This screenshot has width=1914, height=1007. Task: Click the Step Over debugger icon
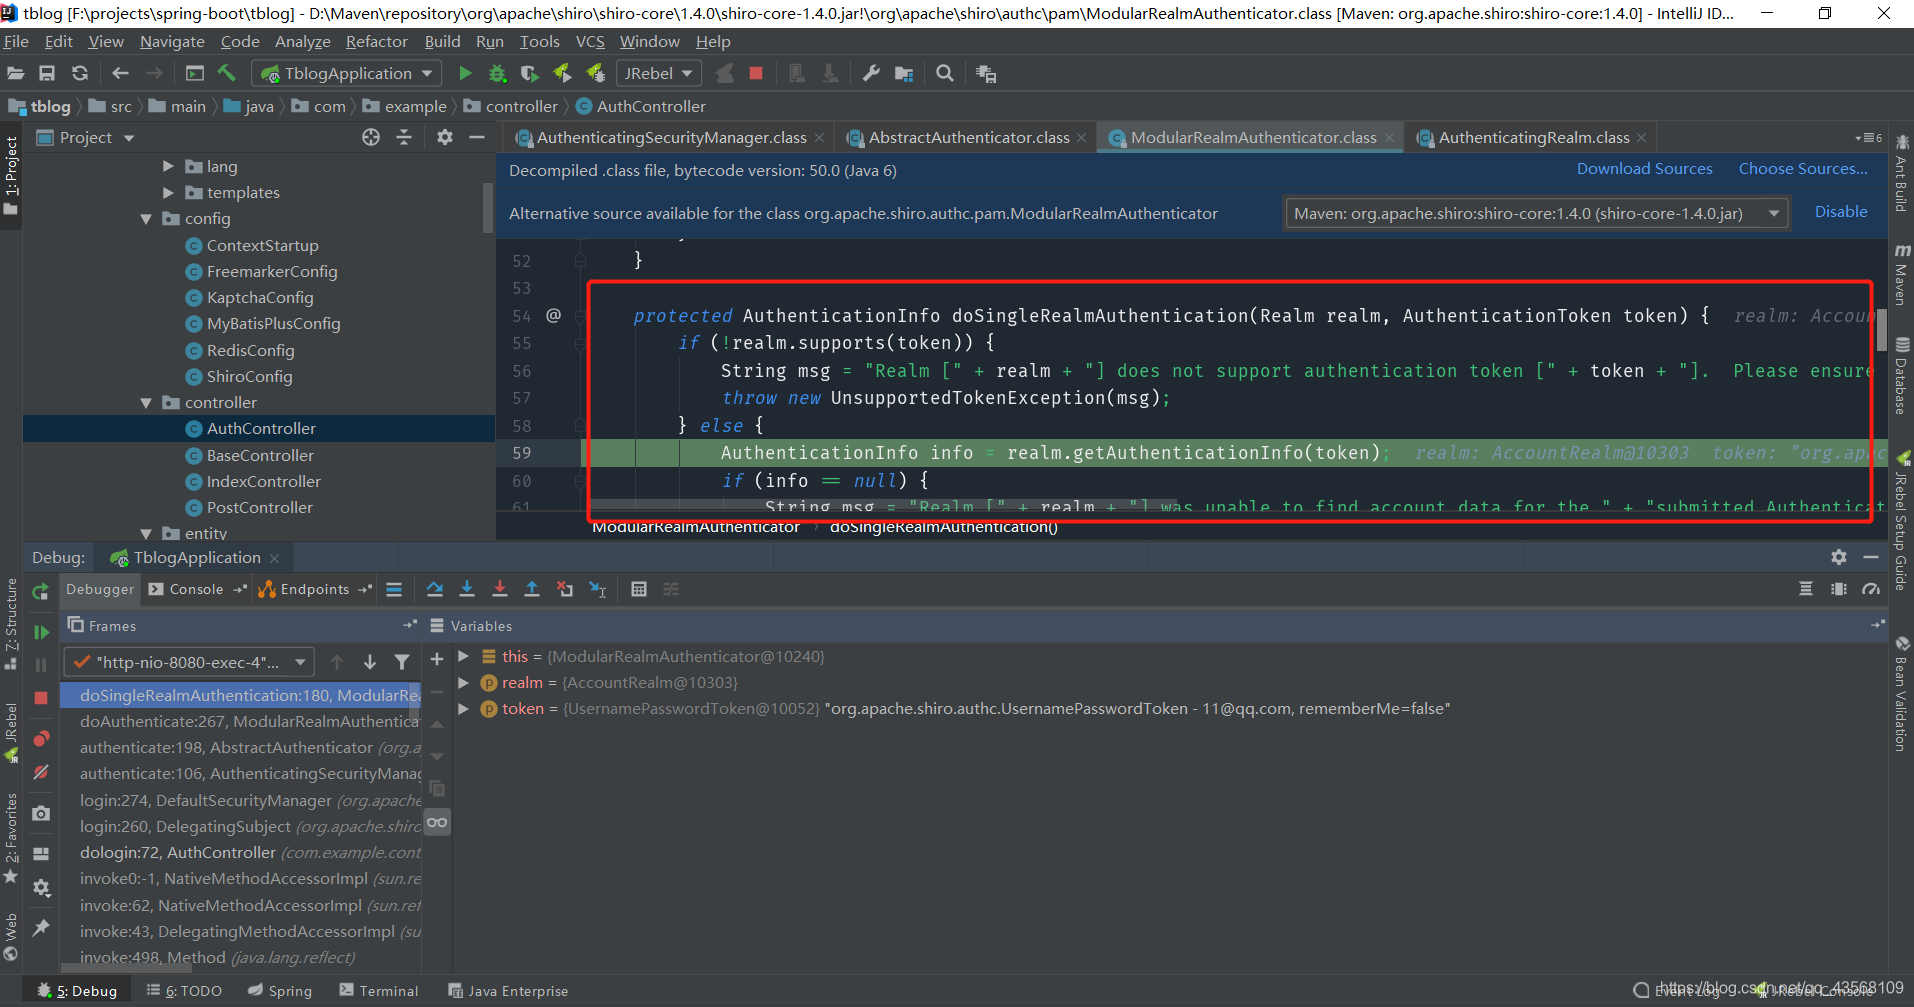(x=435, y=589)
